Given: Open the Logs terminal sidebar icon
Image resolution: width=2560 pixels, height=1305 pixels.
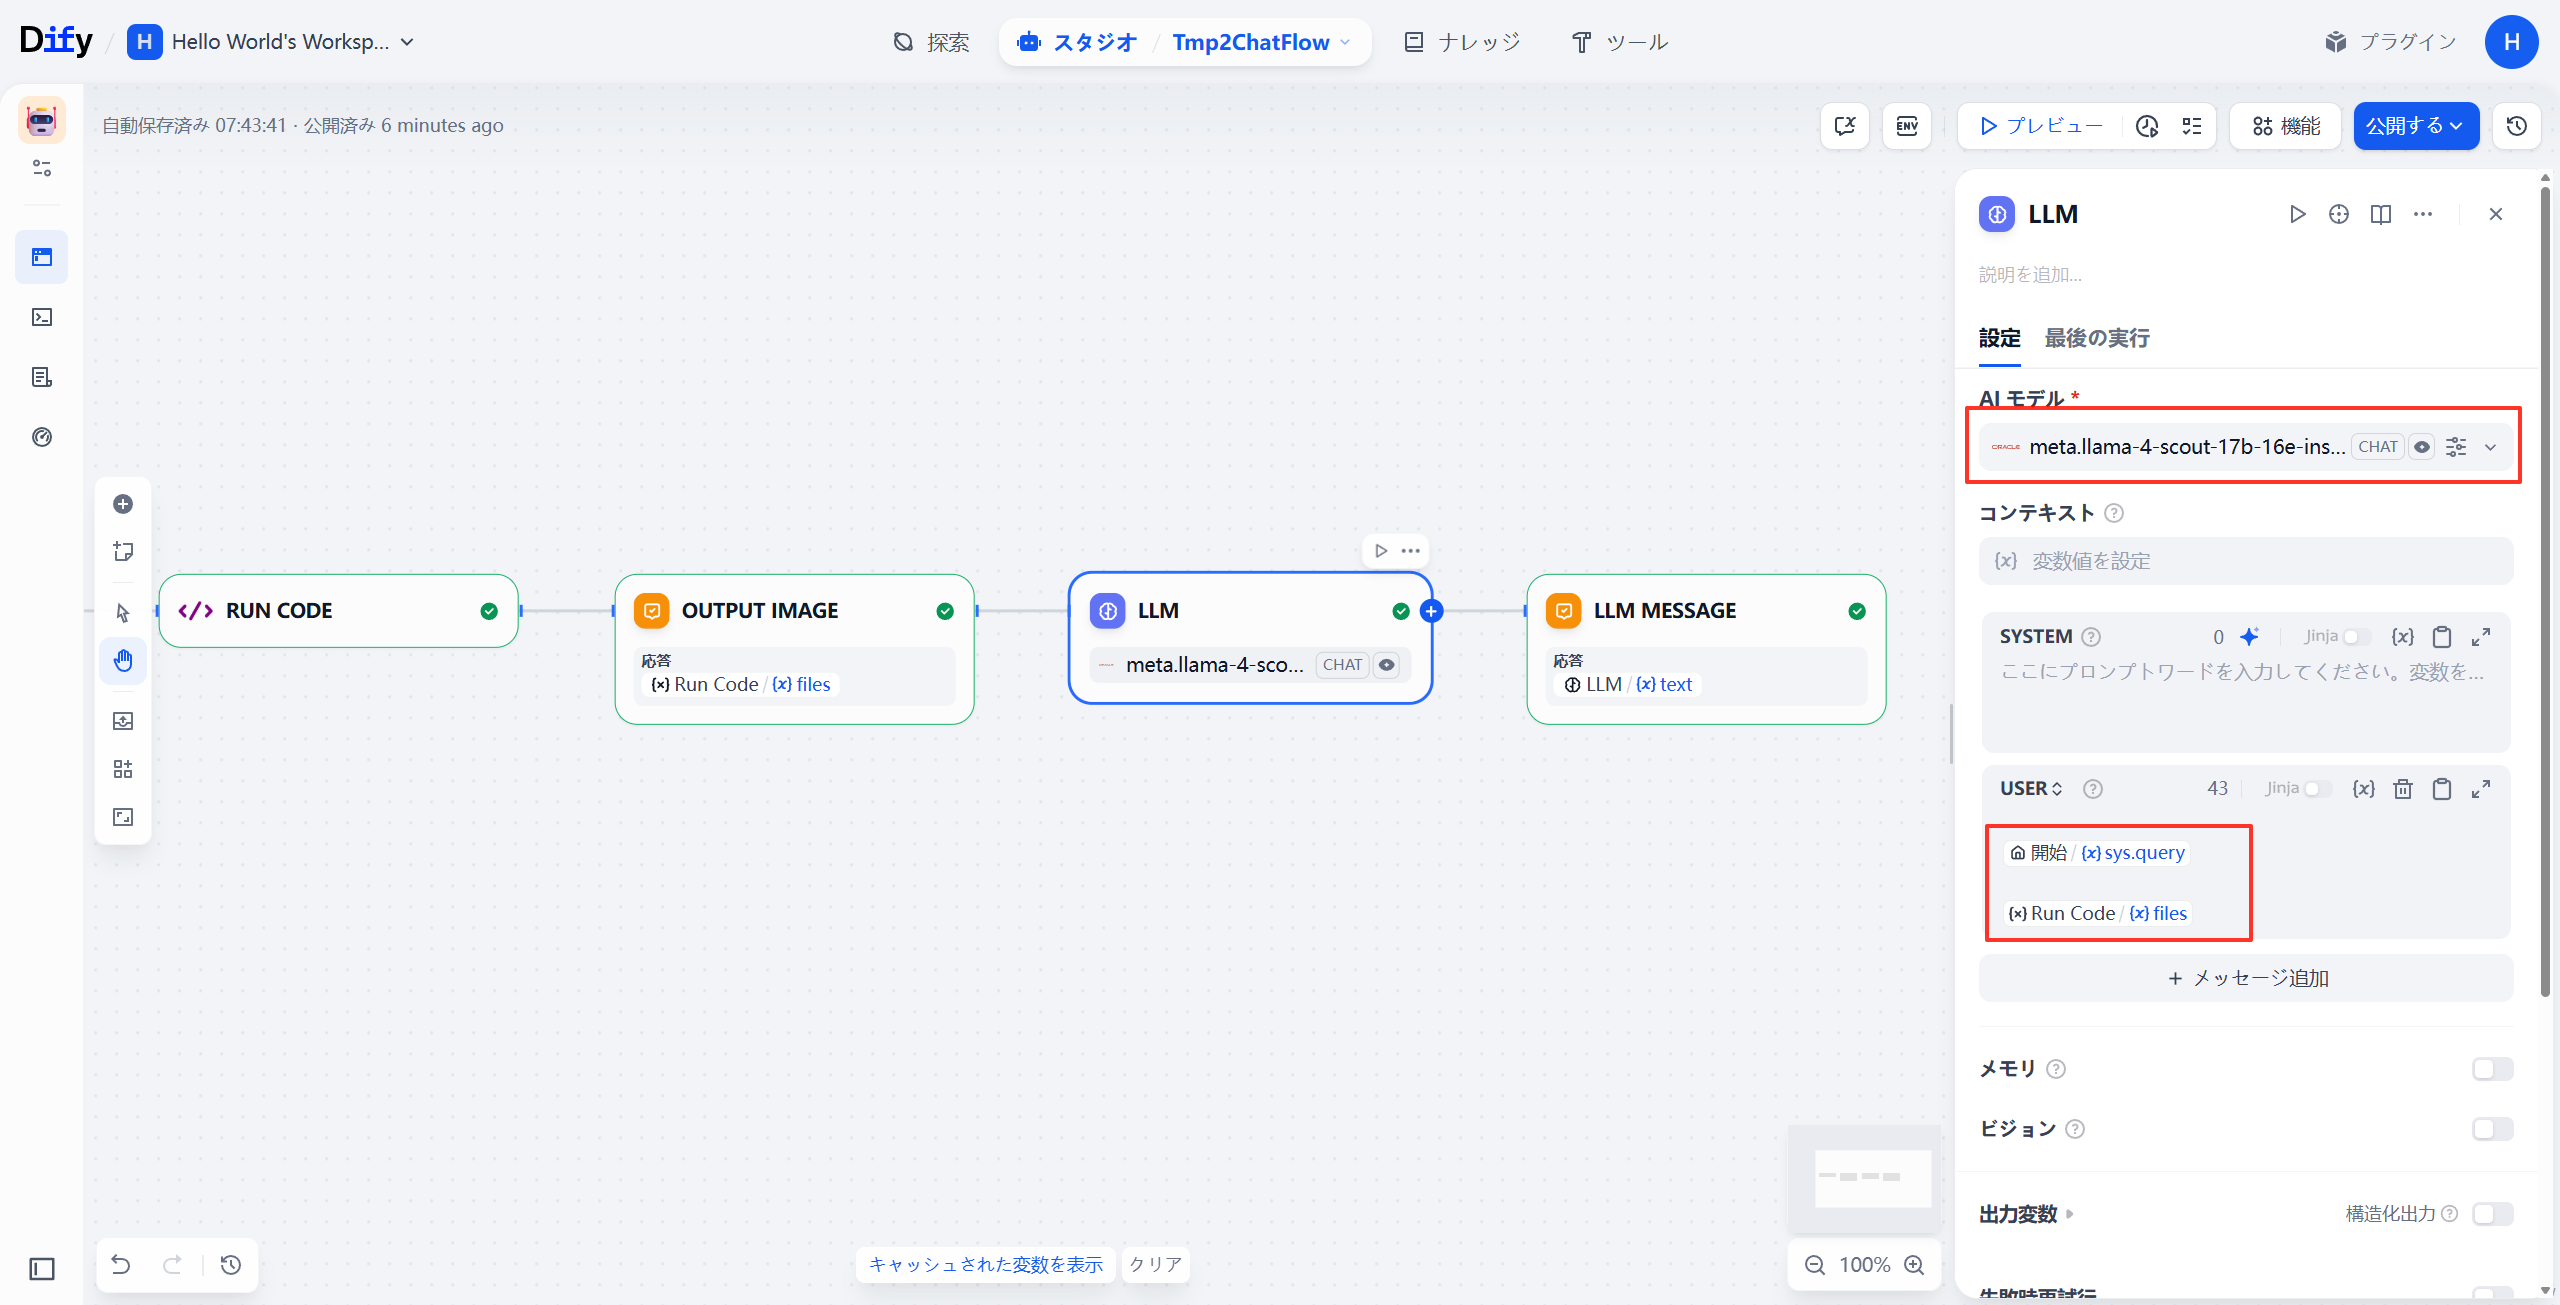Looking at the screenshot, I should click(42, 317).
